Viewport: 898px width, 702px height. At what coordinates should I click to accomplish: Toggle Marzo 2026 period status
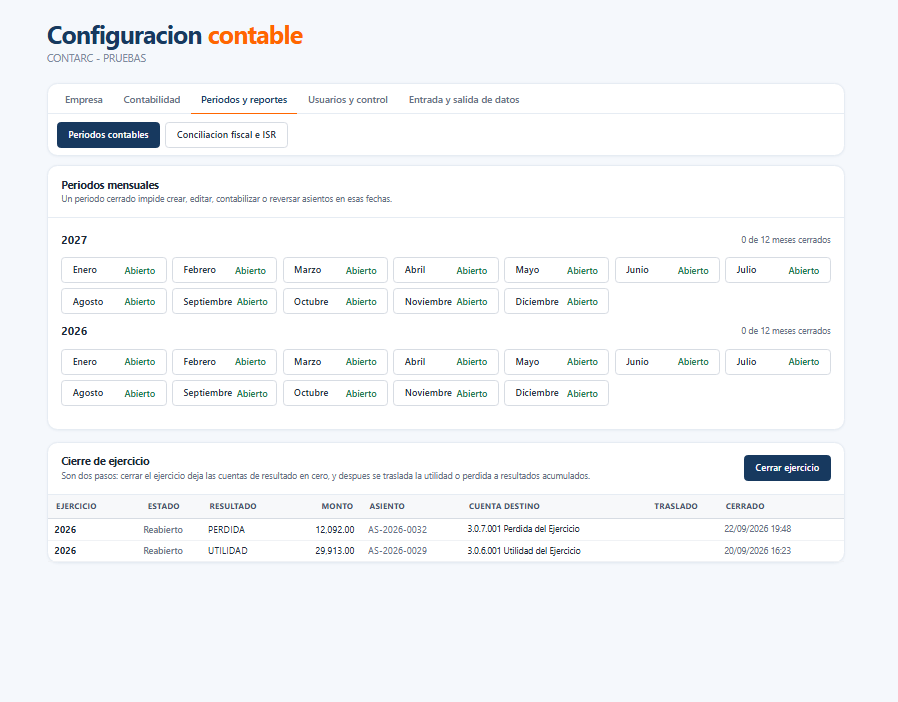click(x=335, y=362)
